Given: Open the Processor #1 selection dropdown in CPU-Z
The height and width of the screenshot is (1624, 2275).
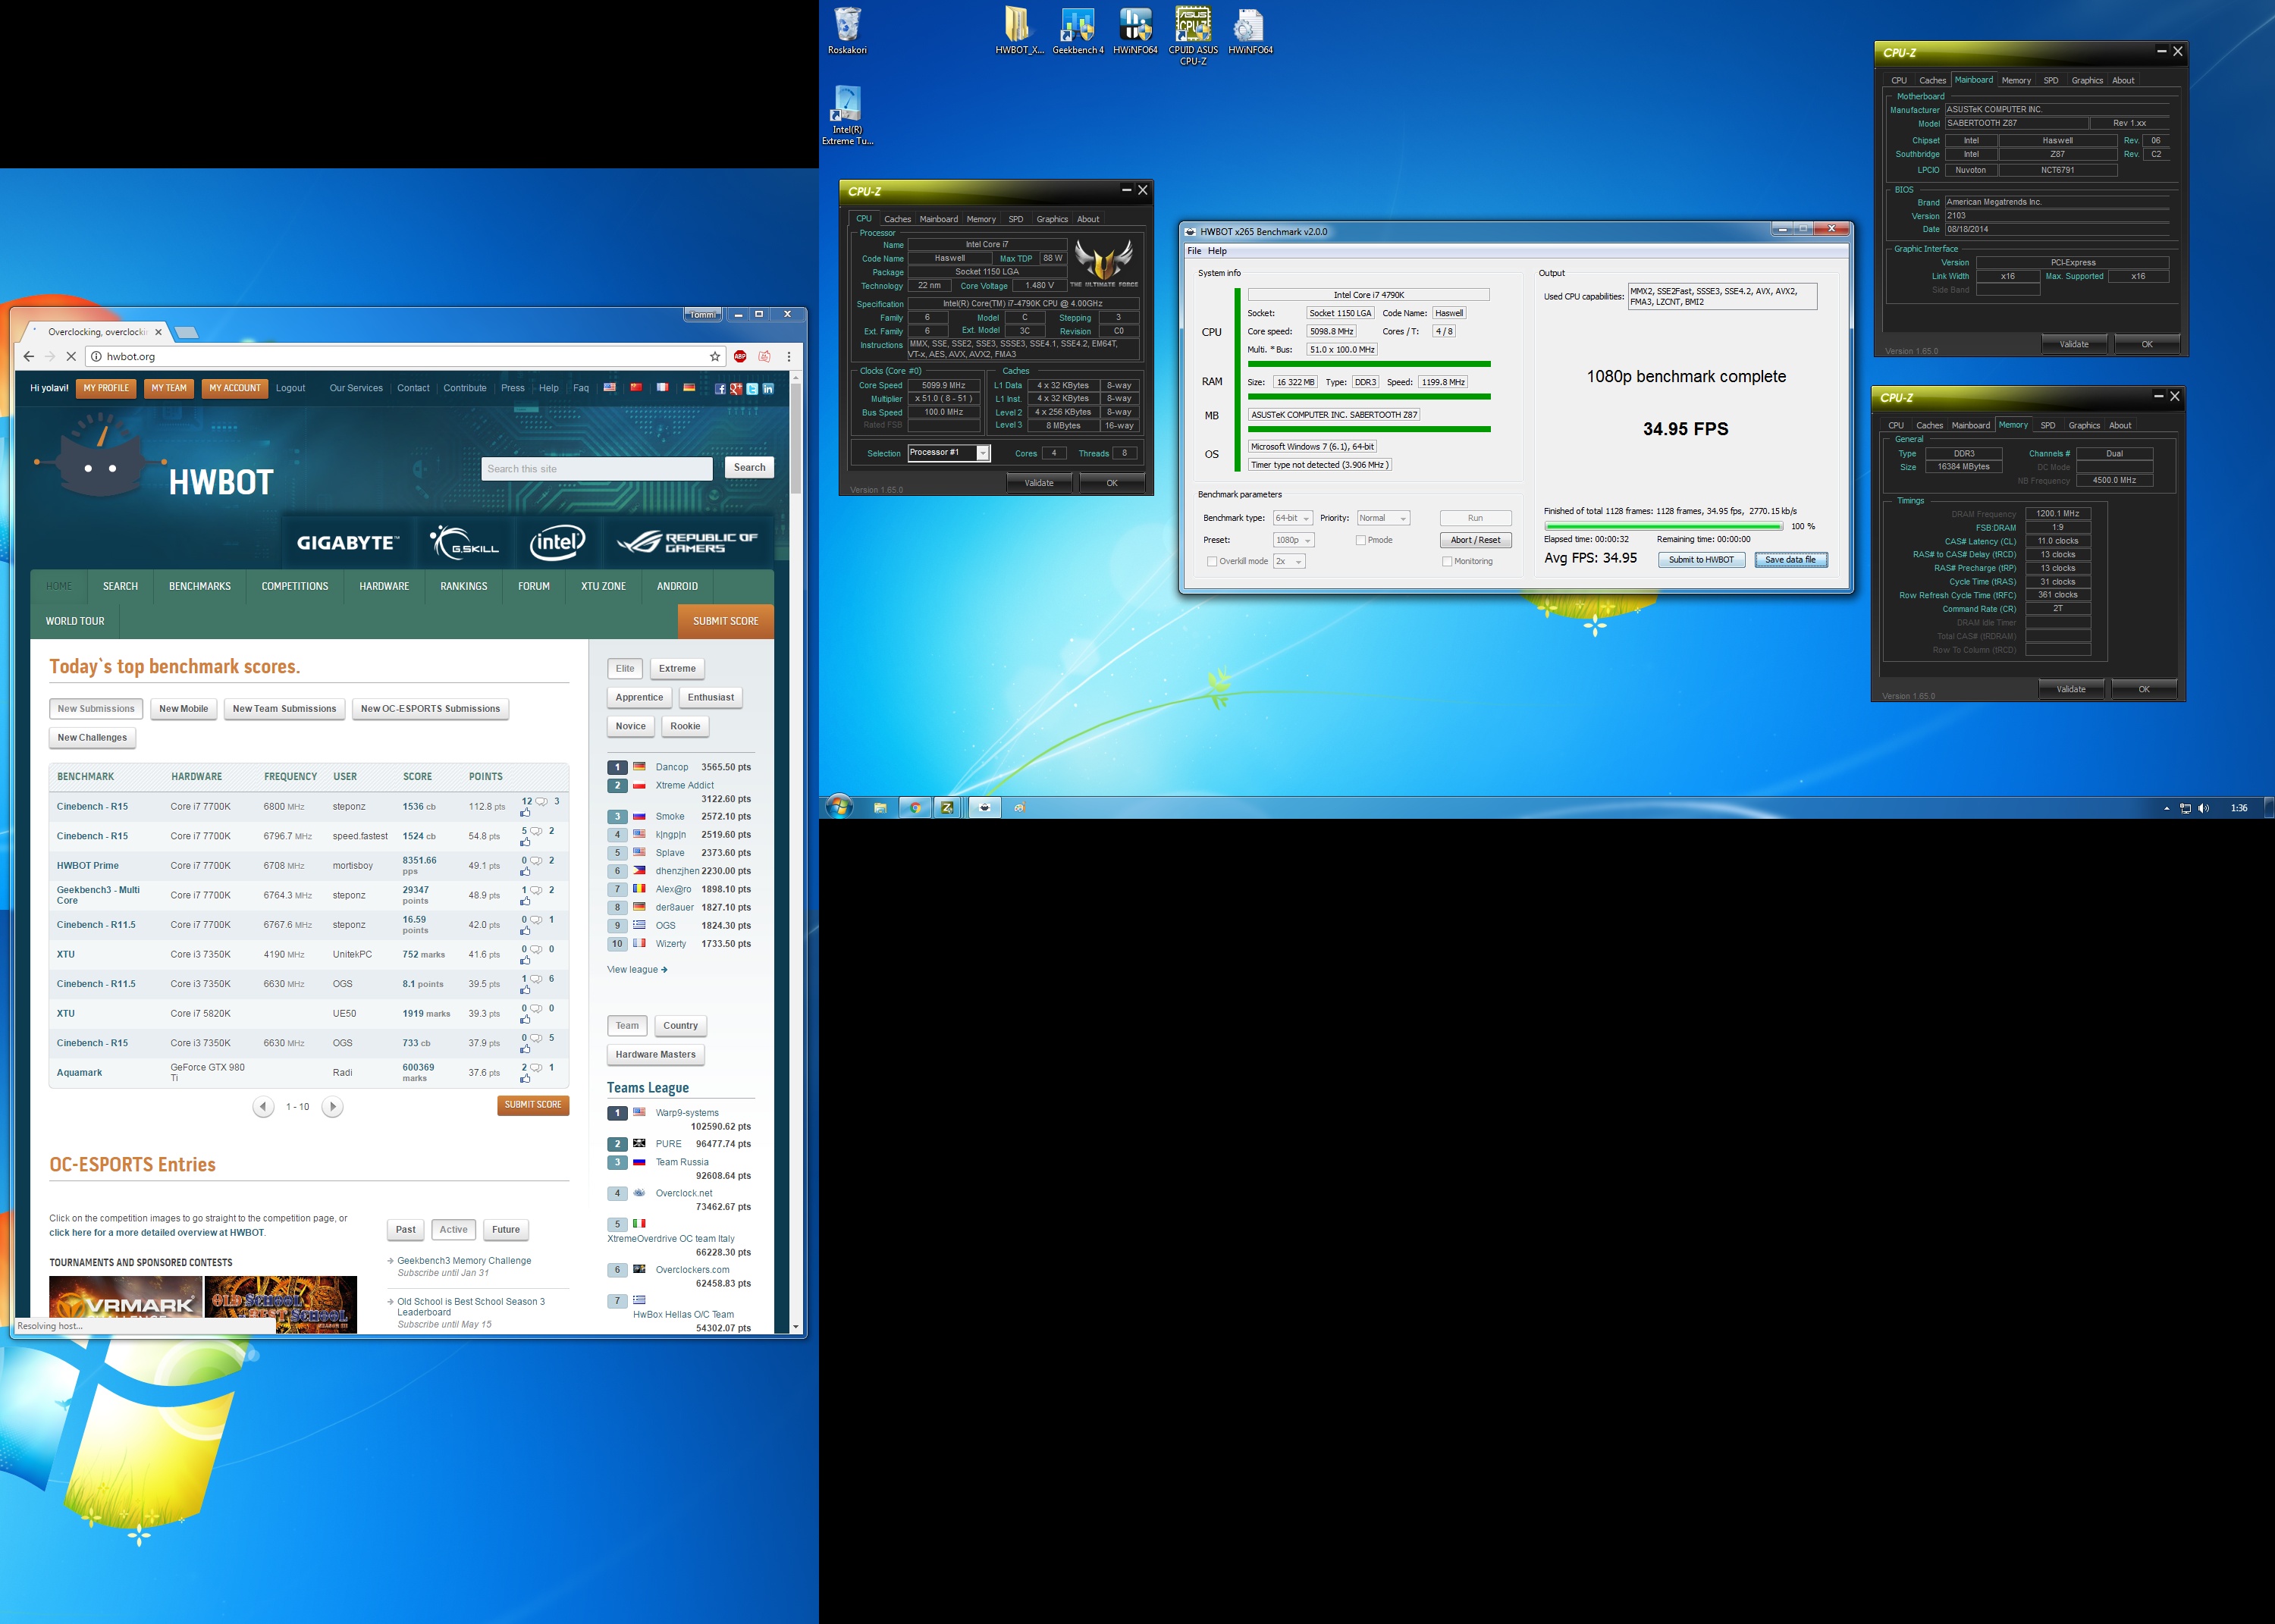Looking at the screenshot, I should [x=983, y=453].
